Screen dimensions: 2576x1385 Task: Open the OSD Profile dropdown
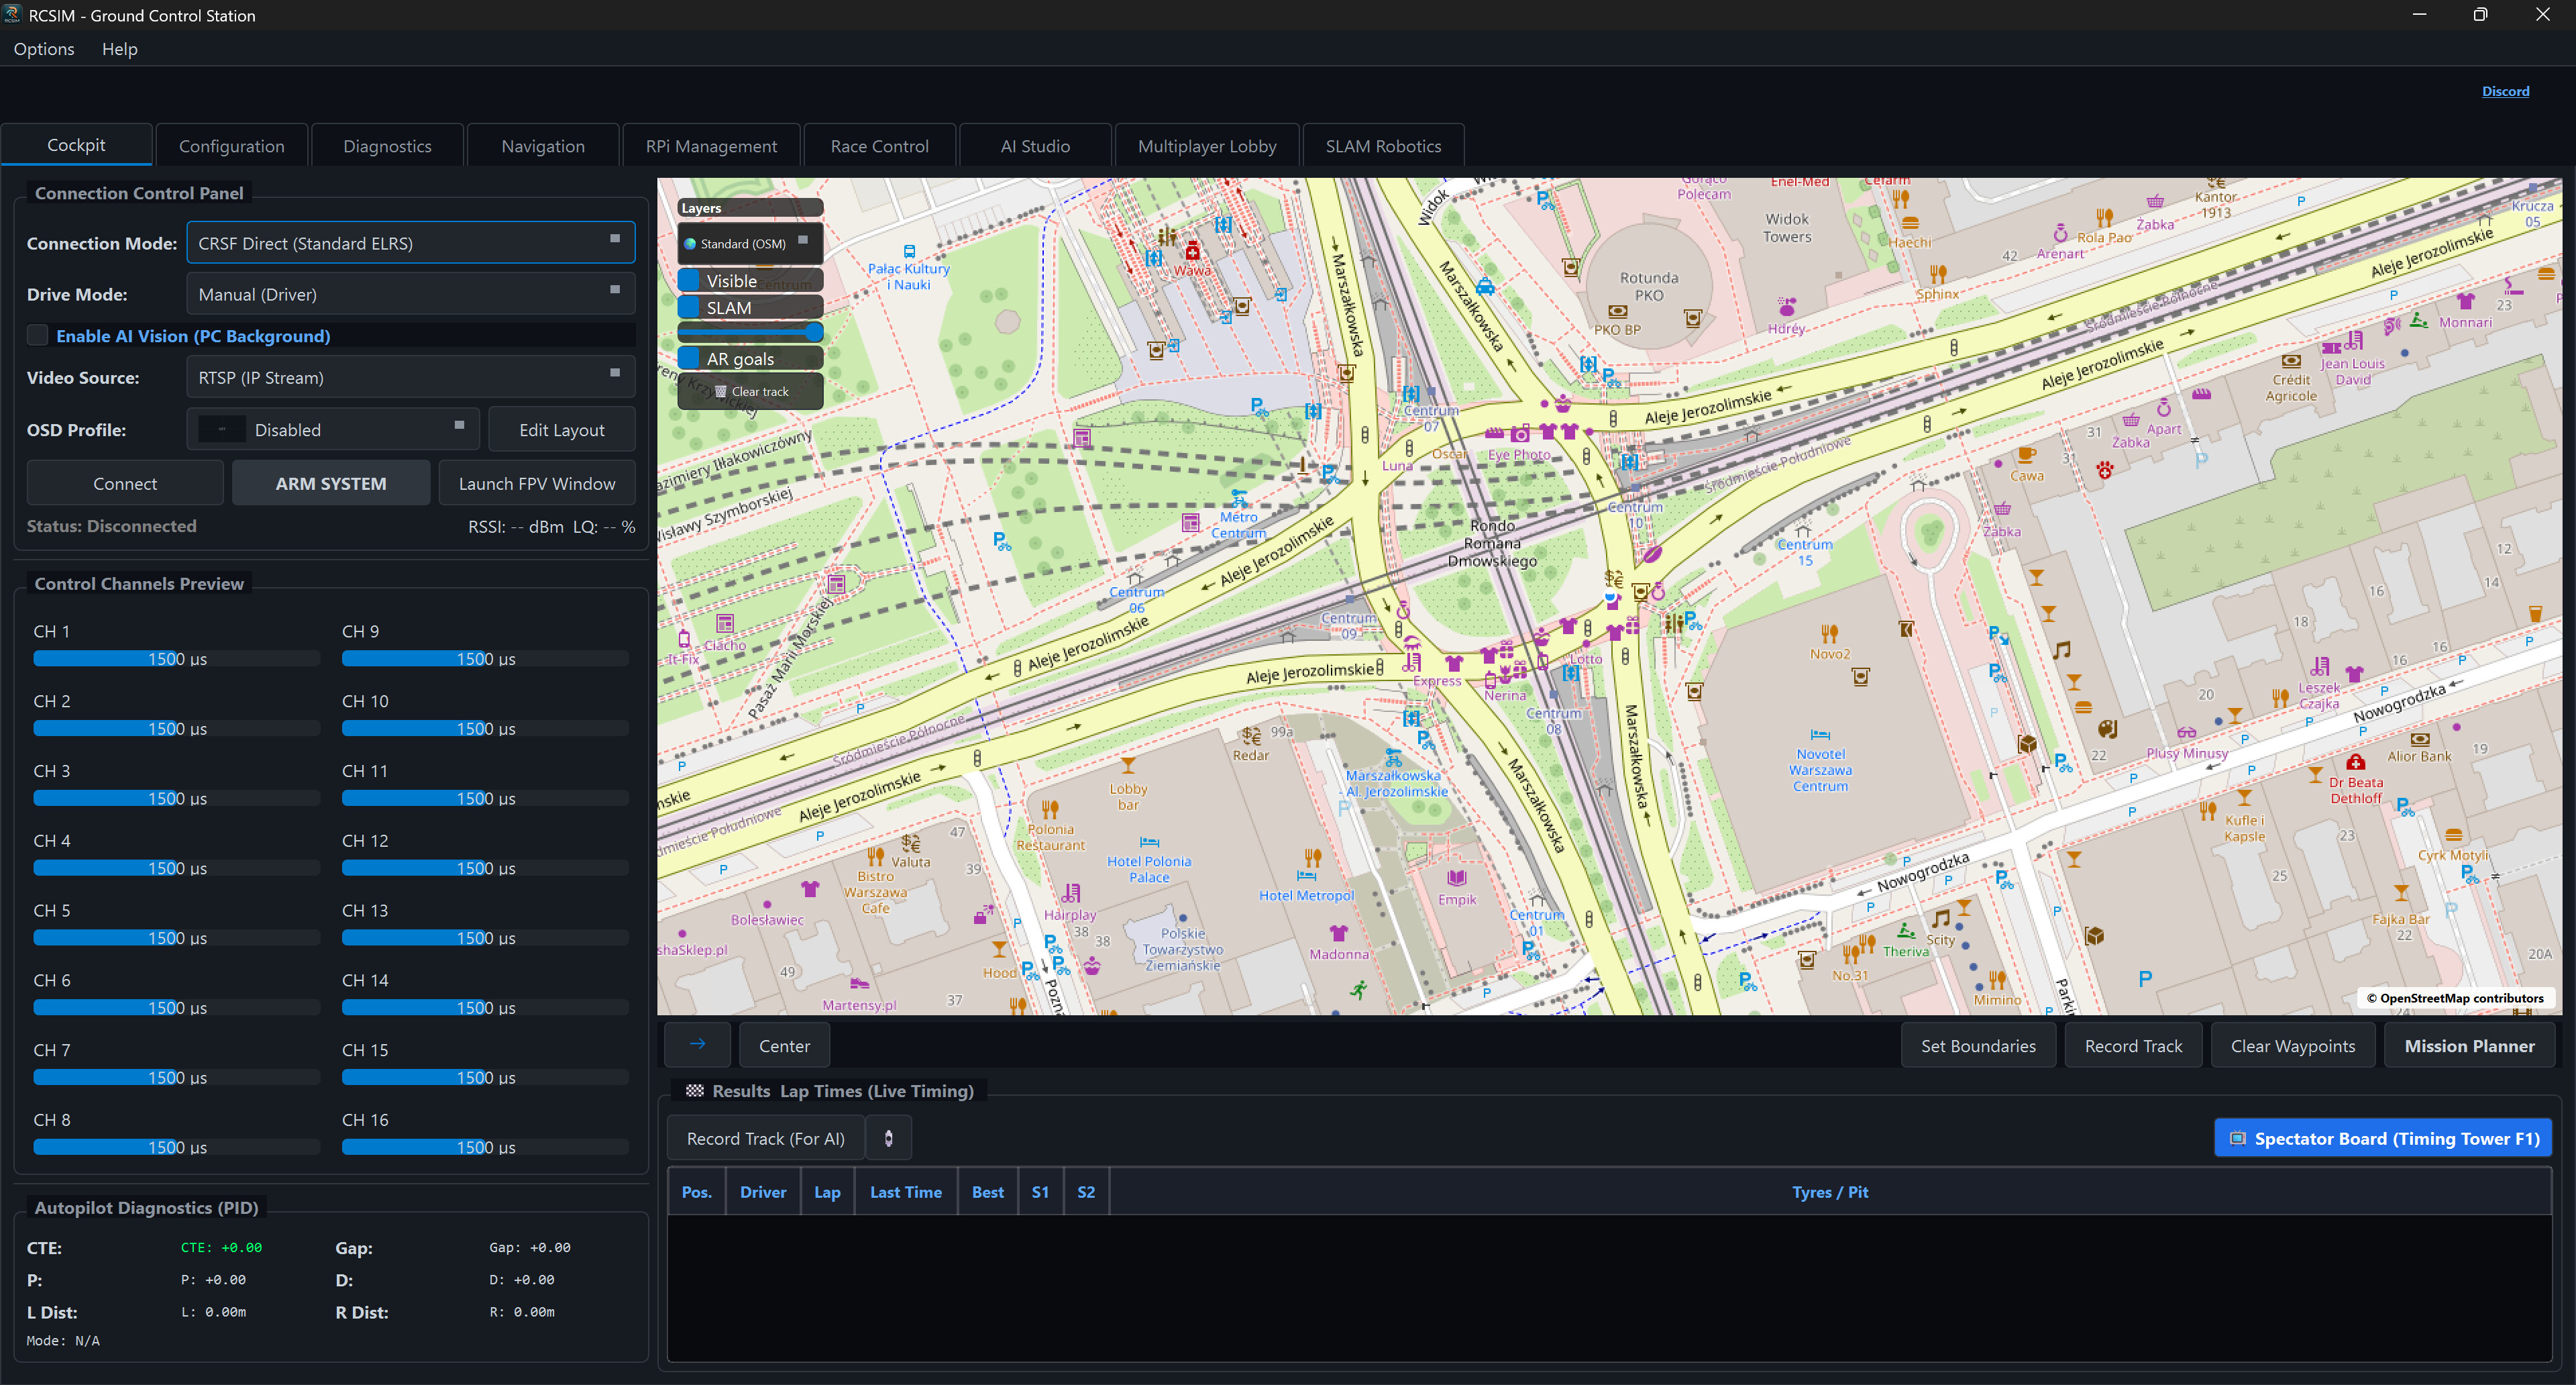click(333, 429)
